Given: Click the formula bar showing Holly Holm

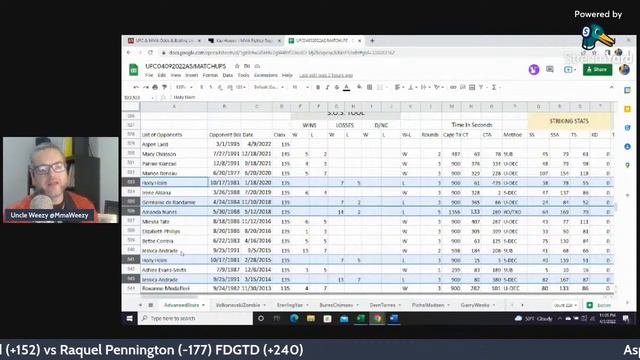Looking at the screenshot, I should (392, 98).
